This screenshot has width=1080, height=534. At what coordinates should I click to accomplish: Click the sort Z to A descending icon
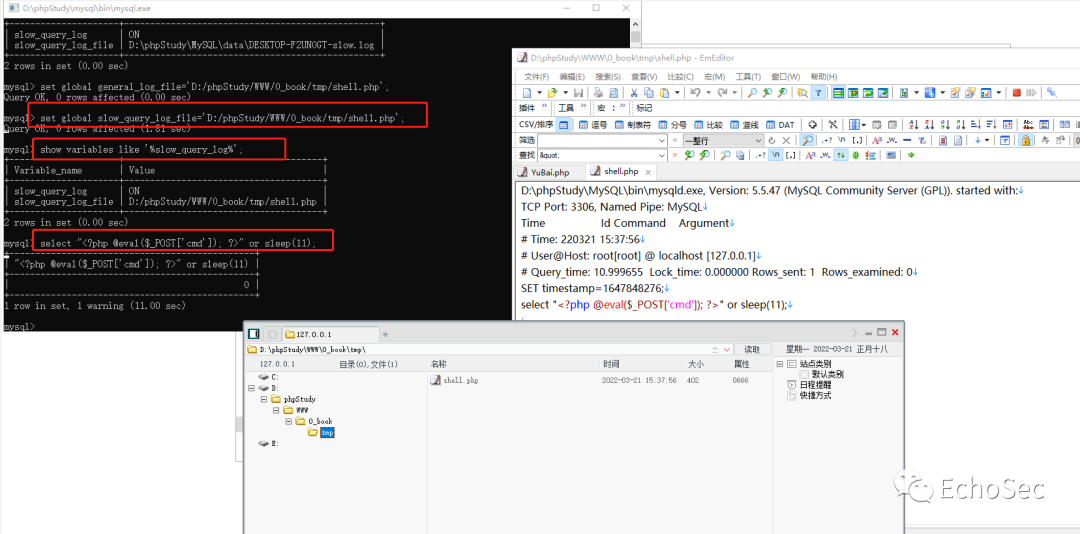[929, 125]
